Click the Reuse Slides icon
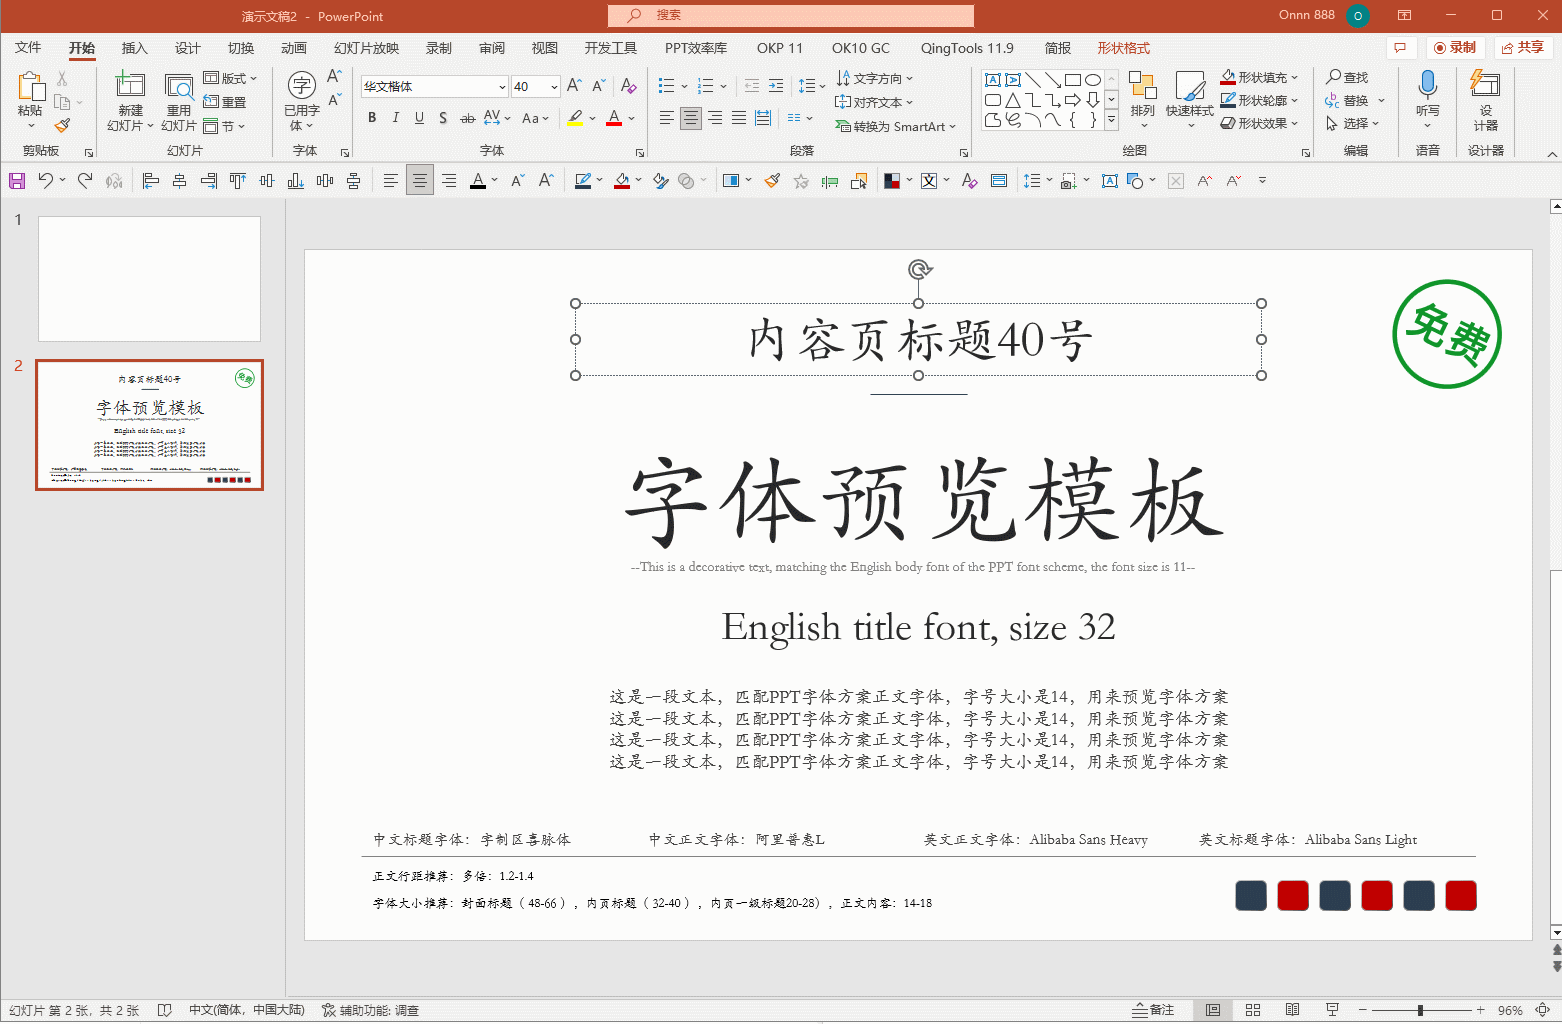 pos(179,87)
